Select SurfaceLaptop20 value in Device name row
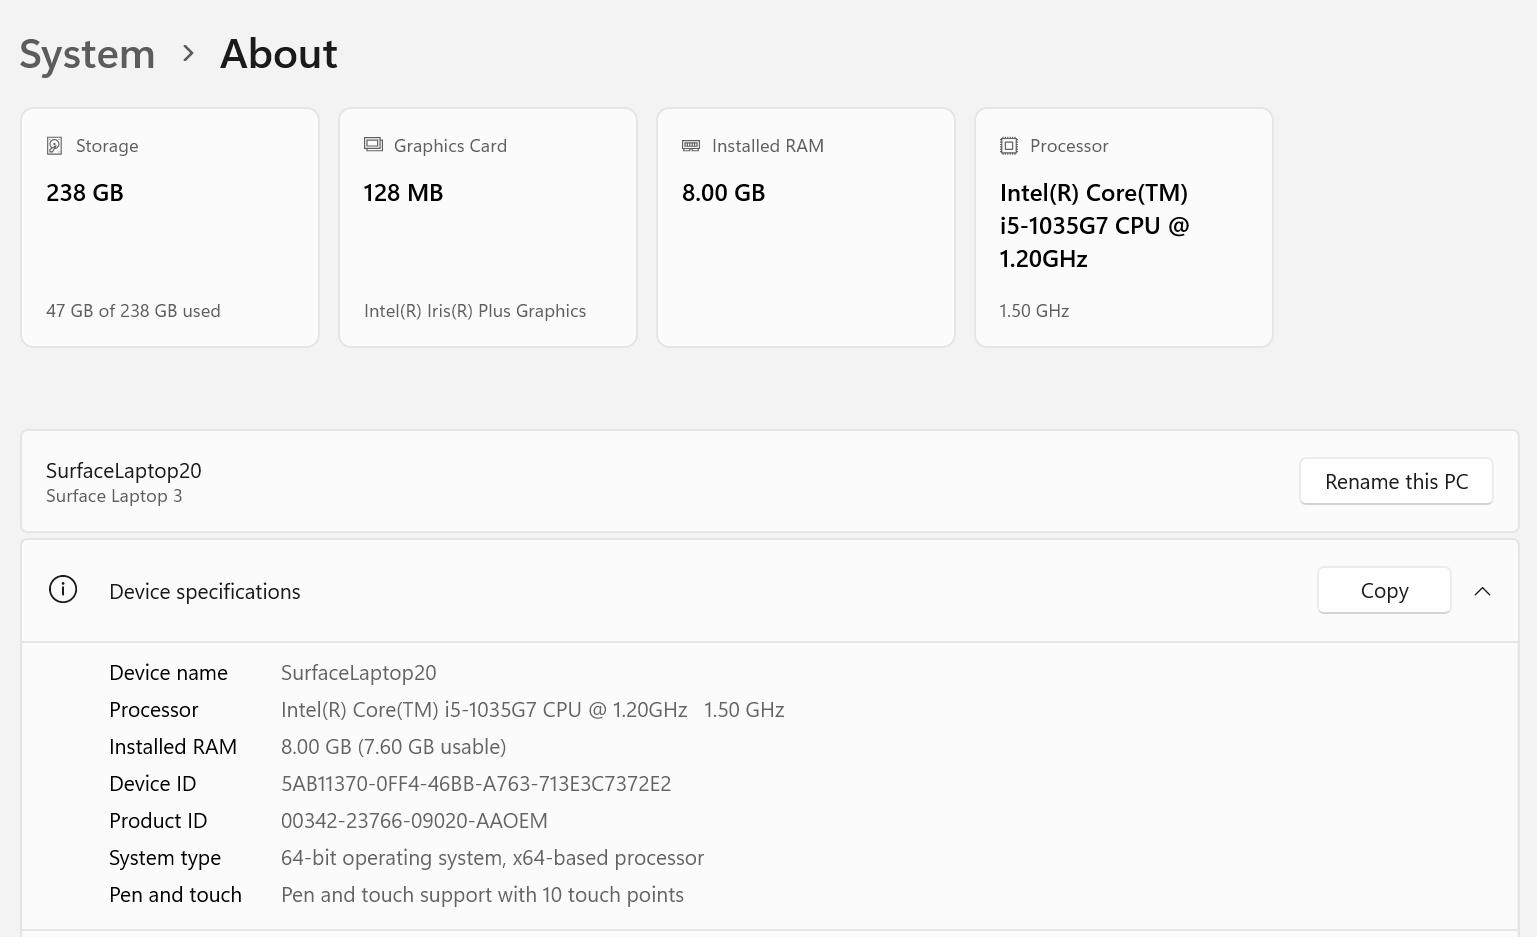 pos(359,673)
